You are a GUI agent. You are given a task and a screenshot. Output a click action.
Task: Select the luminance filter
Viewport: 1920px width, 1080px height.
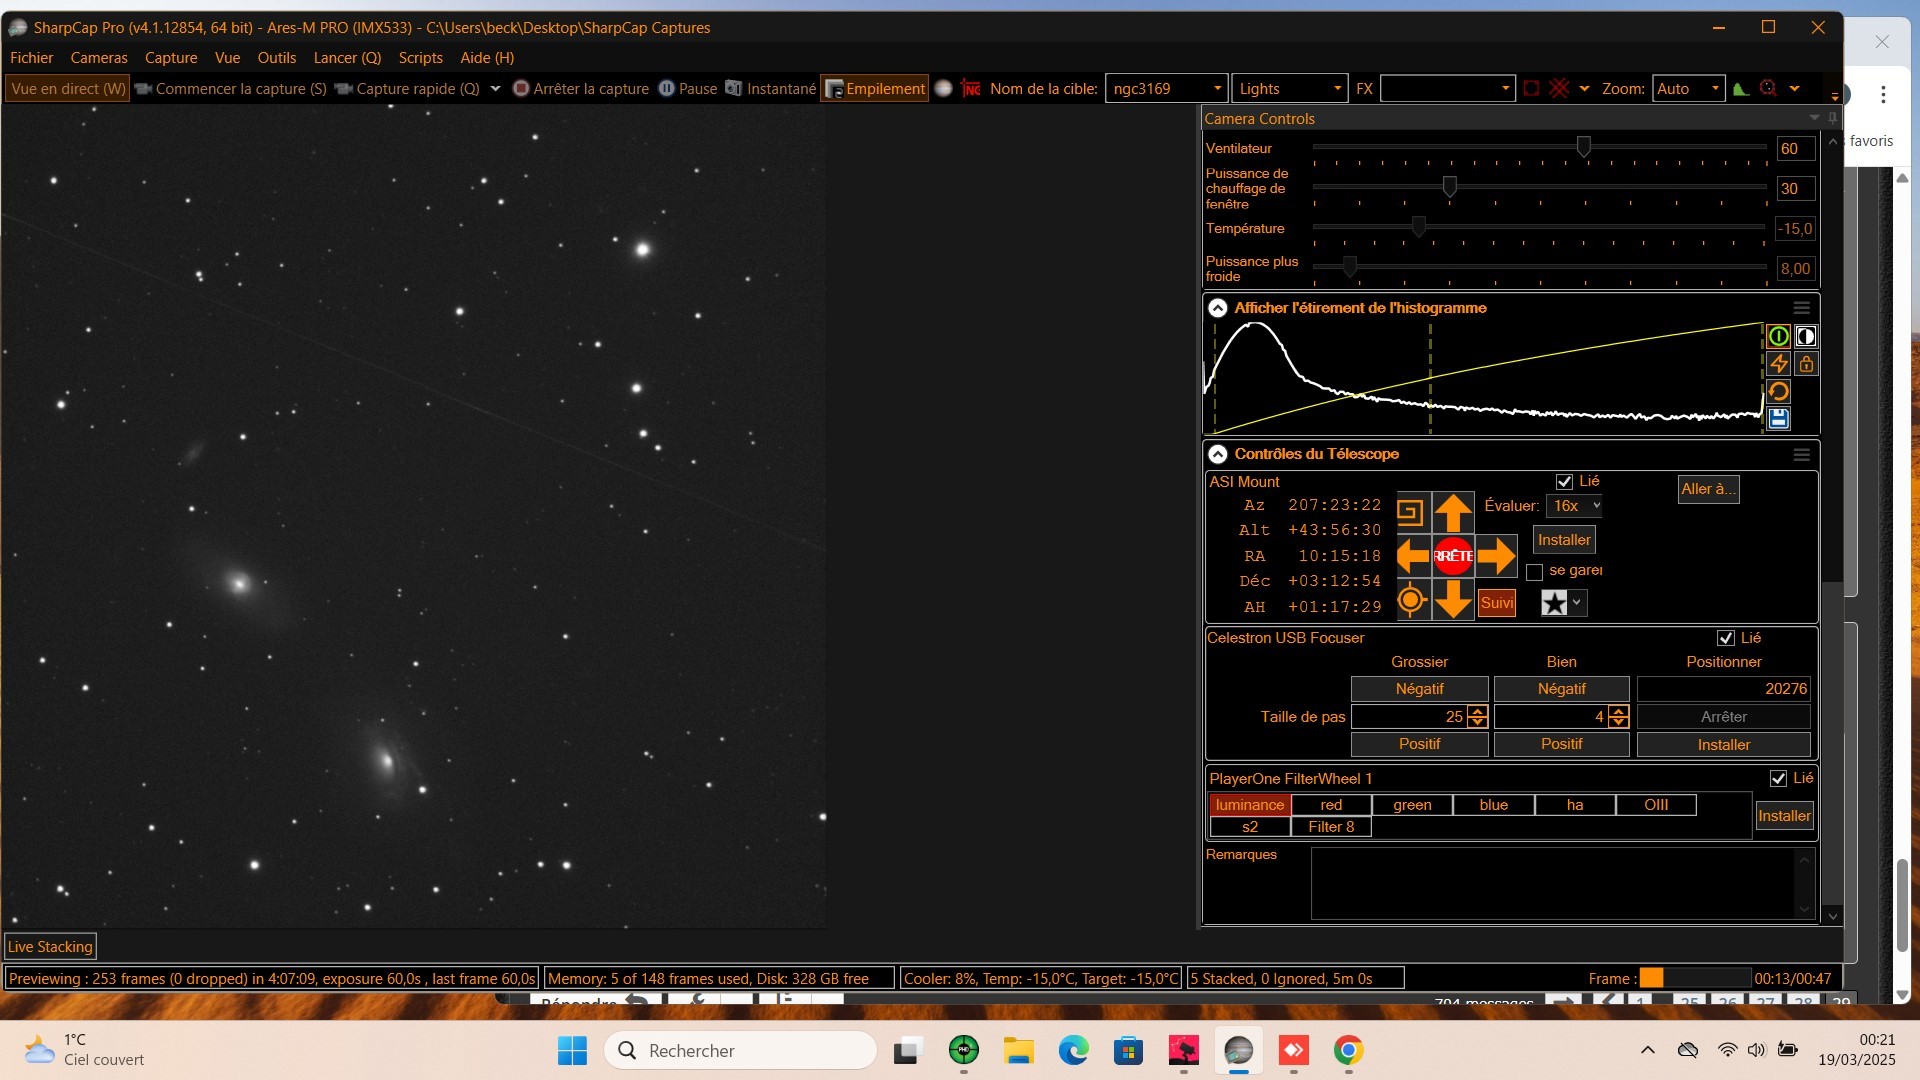(x=1250, y=805)
